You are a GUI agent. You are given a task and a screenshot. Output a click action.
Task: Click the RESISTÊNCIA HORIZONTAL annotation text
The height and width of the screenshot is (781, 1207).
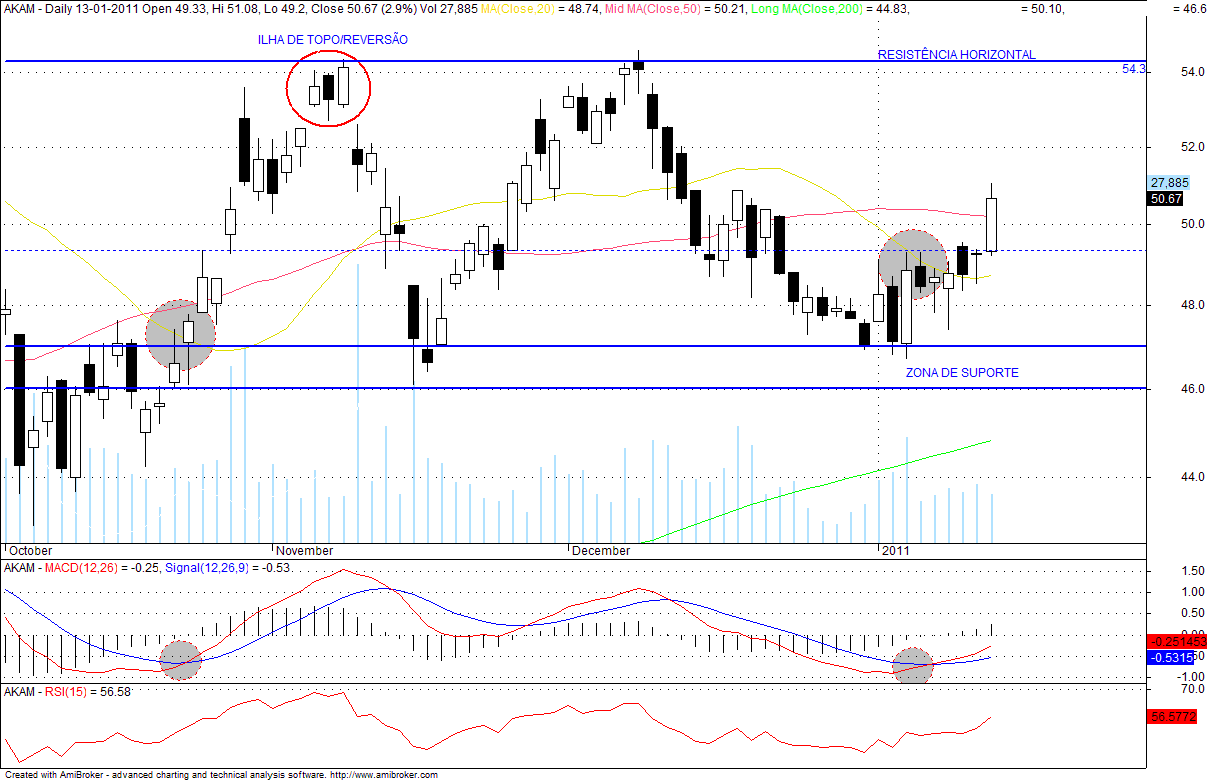pos(957,55)
